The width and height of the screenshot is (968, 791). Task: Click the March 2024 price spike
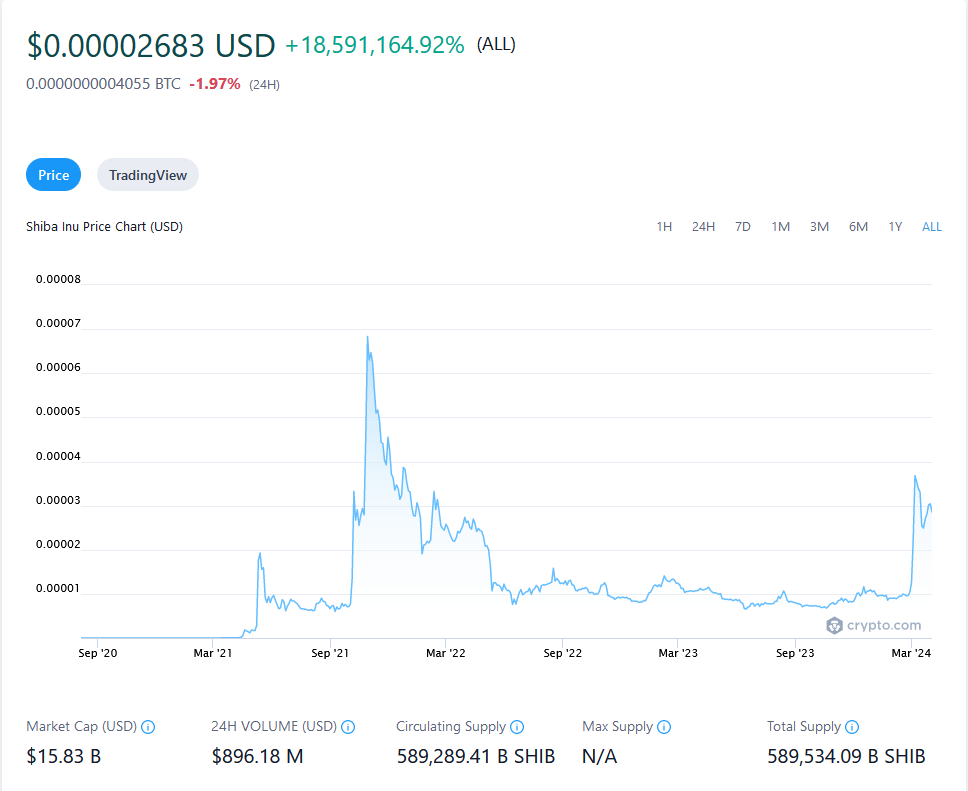coord(915,477)
